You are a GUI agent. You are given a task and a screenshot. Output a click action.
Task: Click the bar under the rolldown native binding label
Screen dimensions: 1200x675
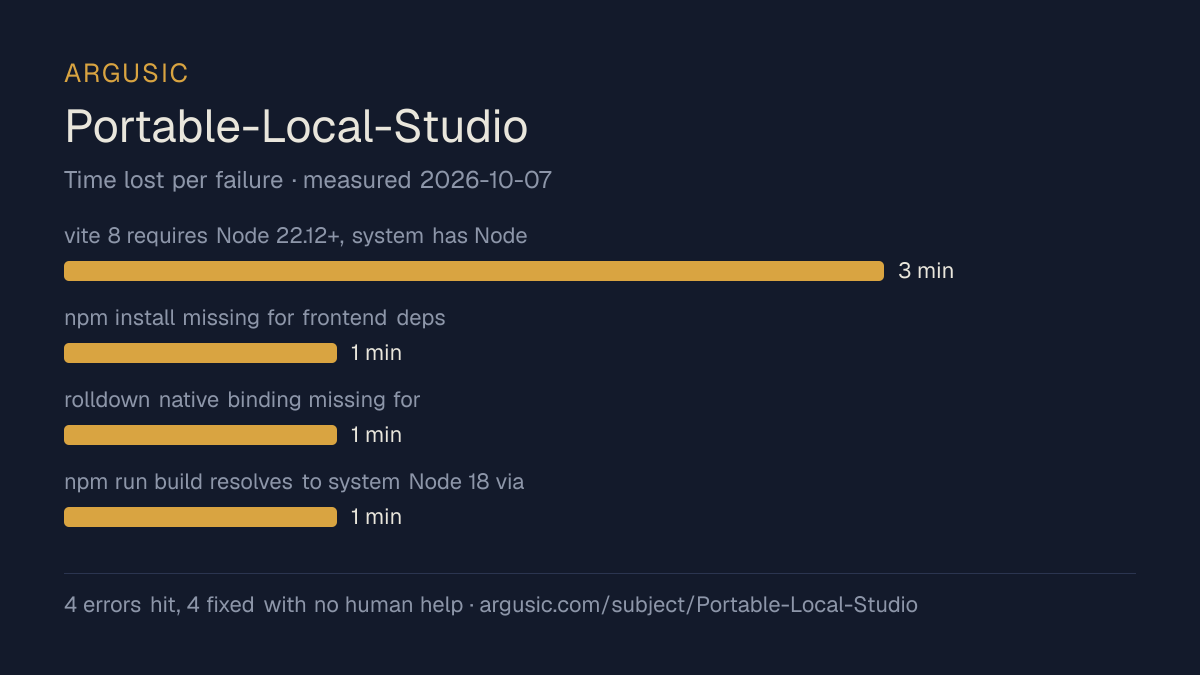click(x=200, y=435)
